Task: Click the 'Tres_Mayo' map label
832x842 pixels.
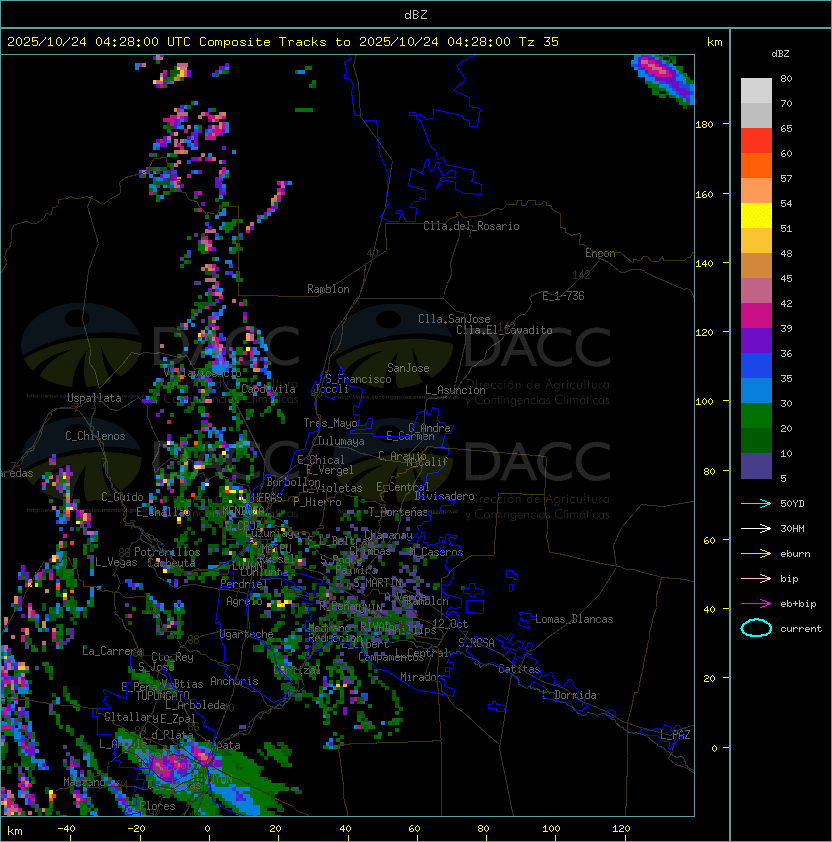Action: 330,423
